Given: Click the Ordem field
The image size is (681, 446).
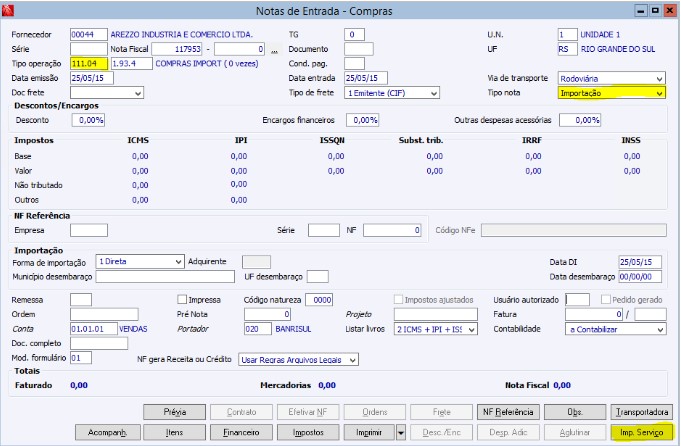Looking at the screenshot, I should tap(104, 314).
